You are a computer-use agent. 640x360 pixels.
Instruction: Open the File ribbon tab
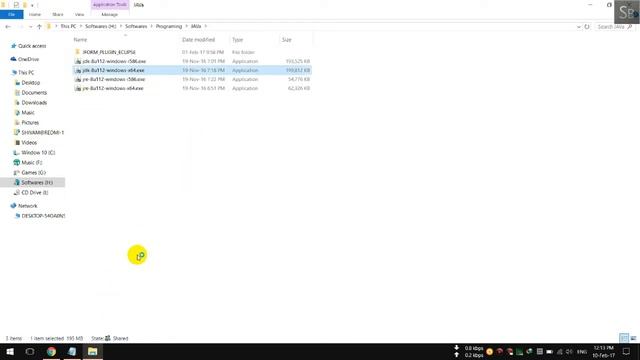(11, 14)
